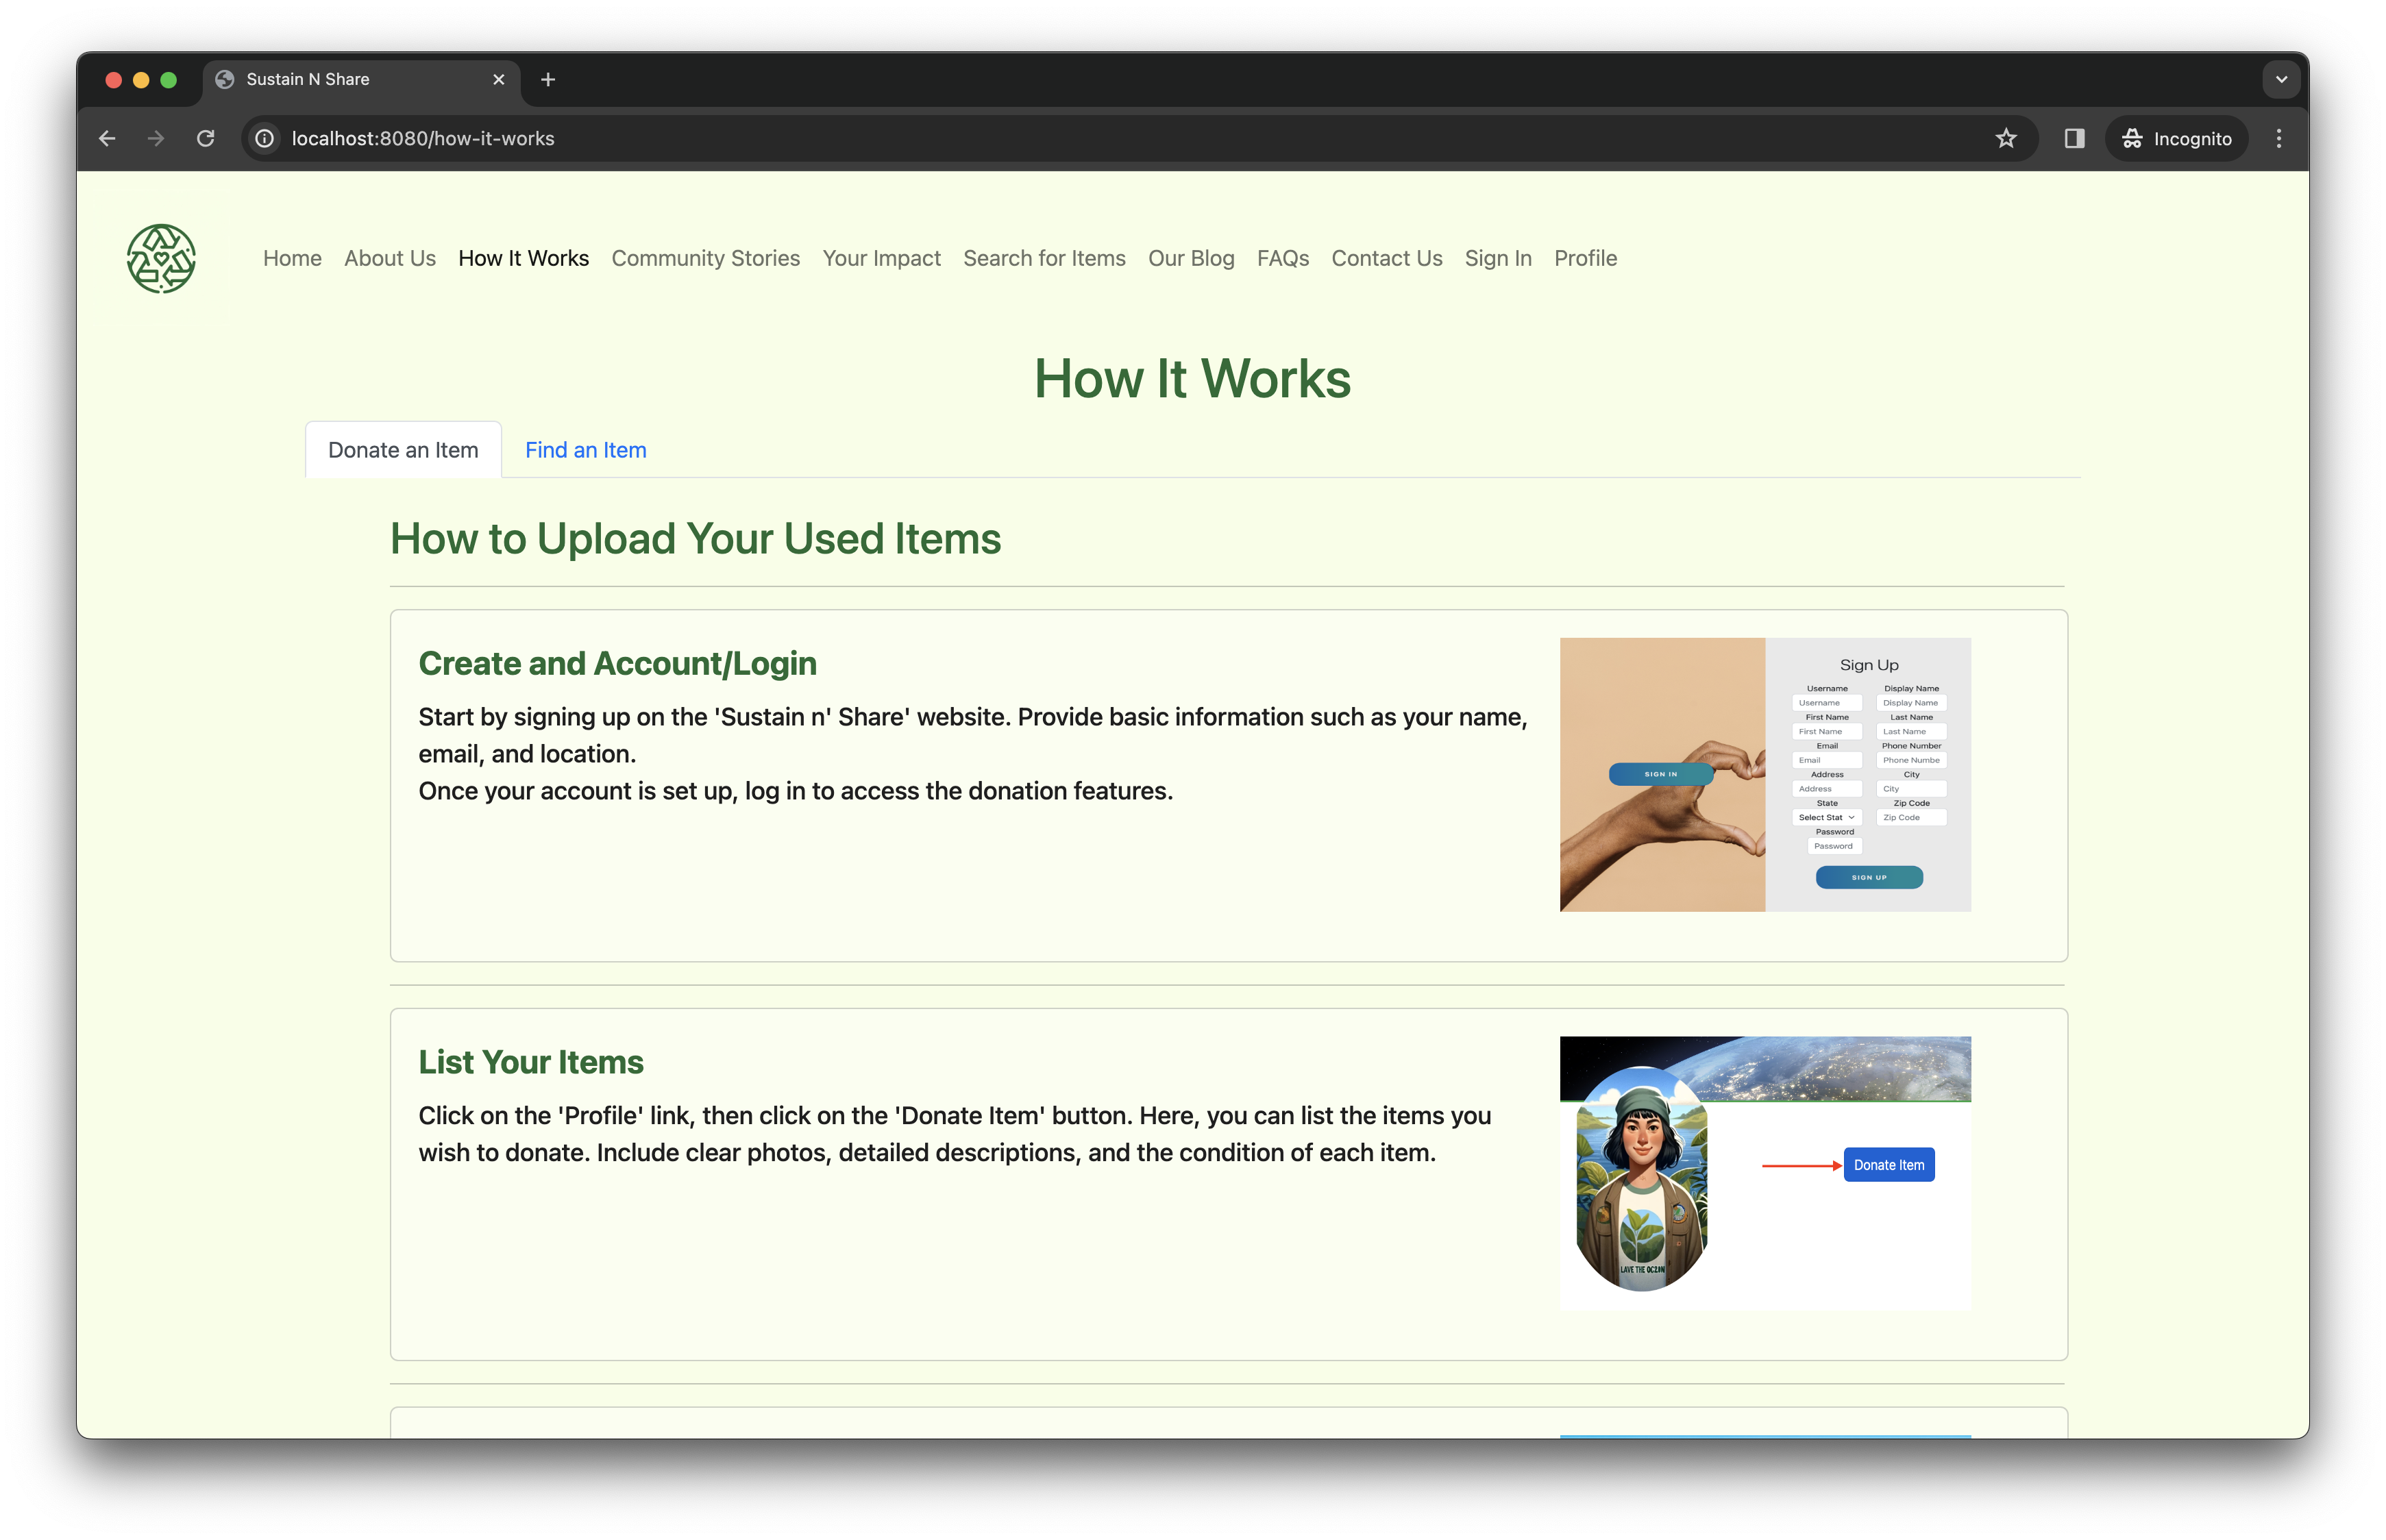This screenshot has width=2386, height=1540.
Task: Open a new browser tab
Action: [x=548, y=79]
